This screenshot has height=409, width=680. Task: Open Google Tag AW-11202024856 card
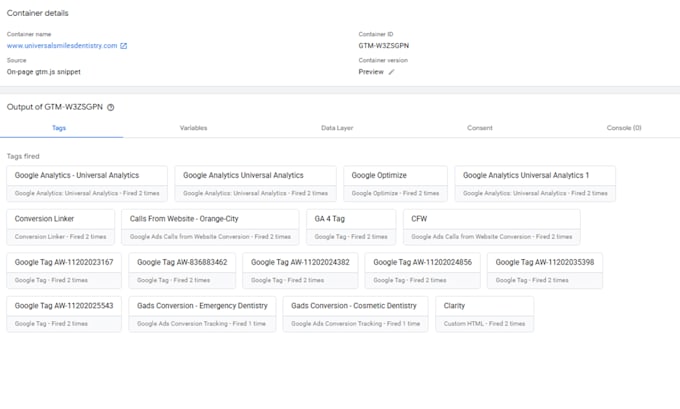pyautogui.click(x=422, y=271)
